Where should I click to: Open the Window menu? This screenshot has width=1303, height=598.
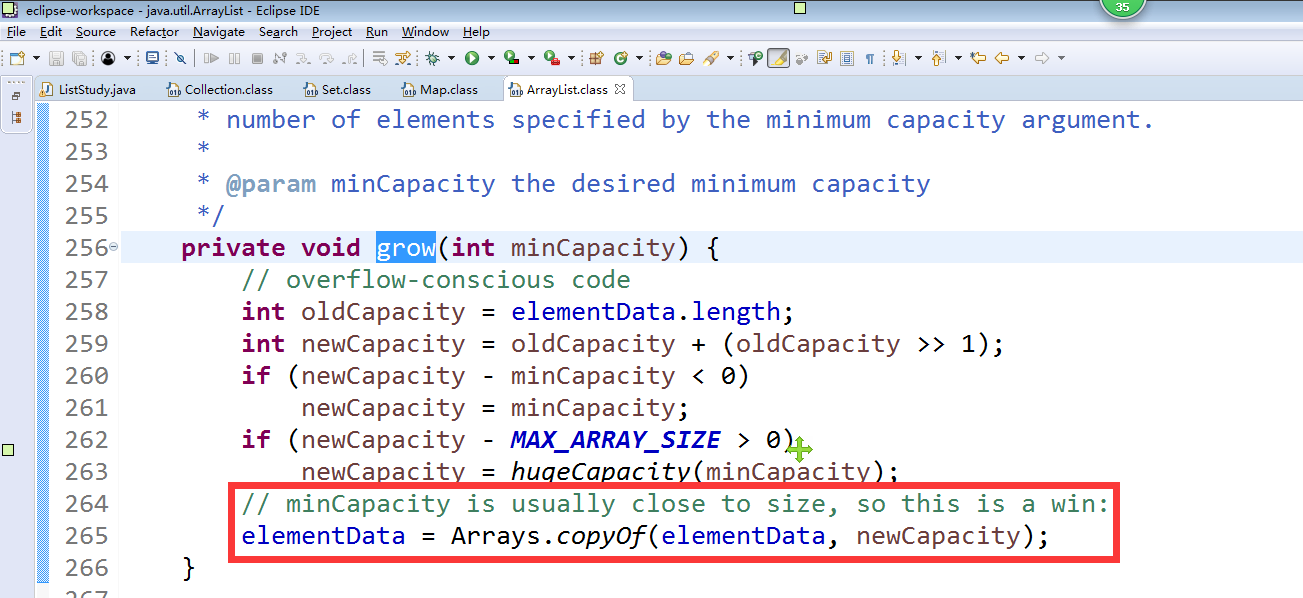pos(426,32)
